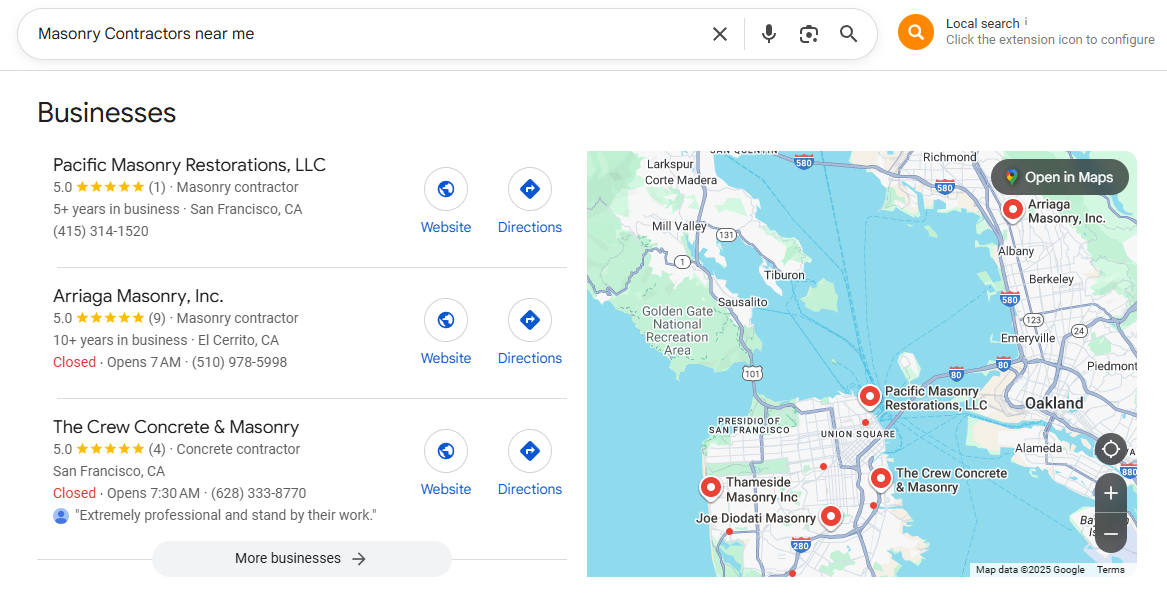Start voice search with microphone icon
1167x598 pixels.
point(768,34)
